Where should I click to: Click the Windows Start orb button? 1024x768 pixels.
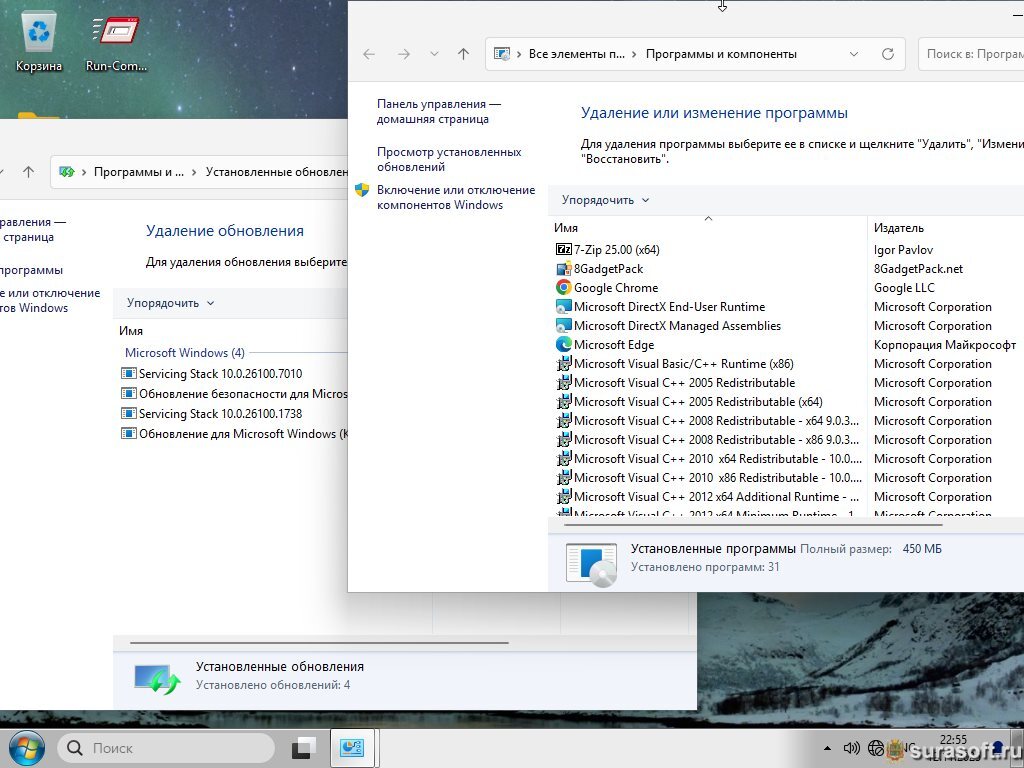[x=25, y=748]
